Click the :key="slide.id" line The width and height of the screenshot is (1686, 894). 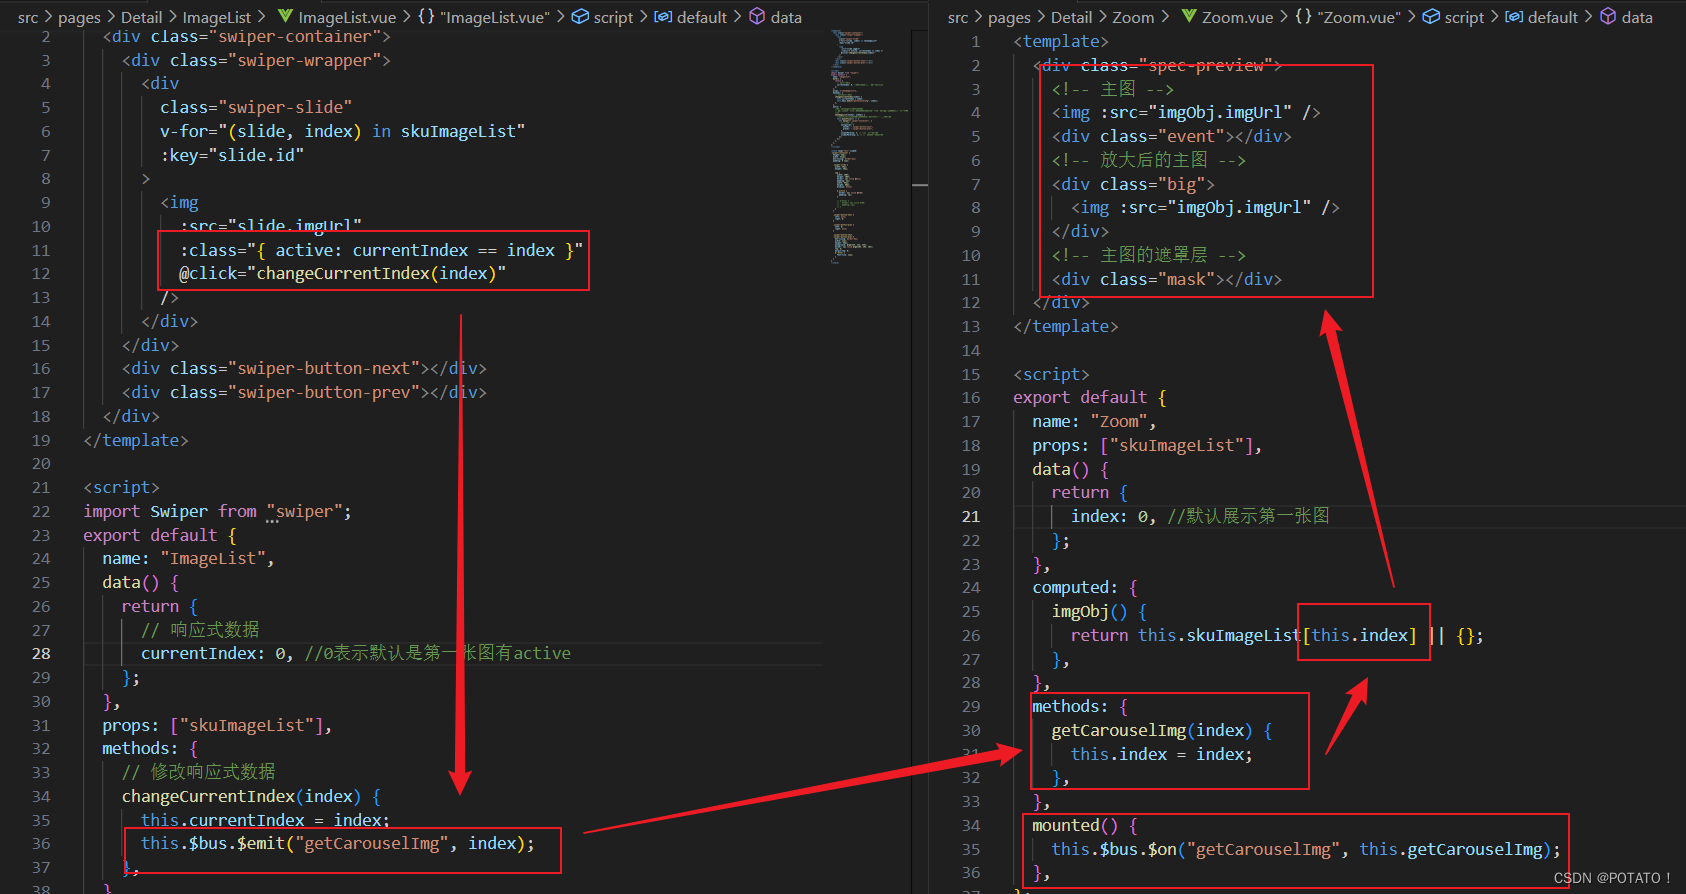(x=232, y=155)
